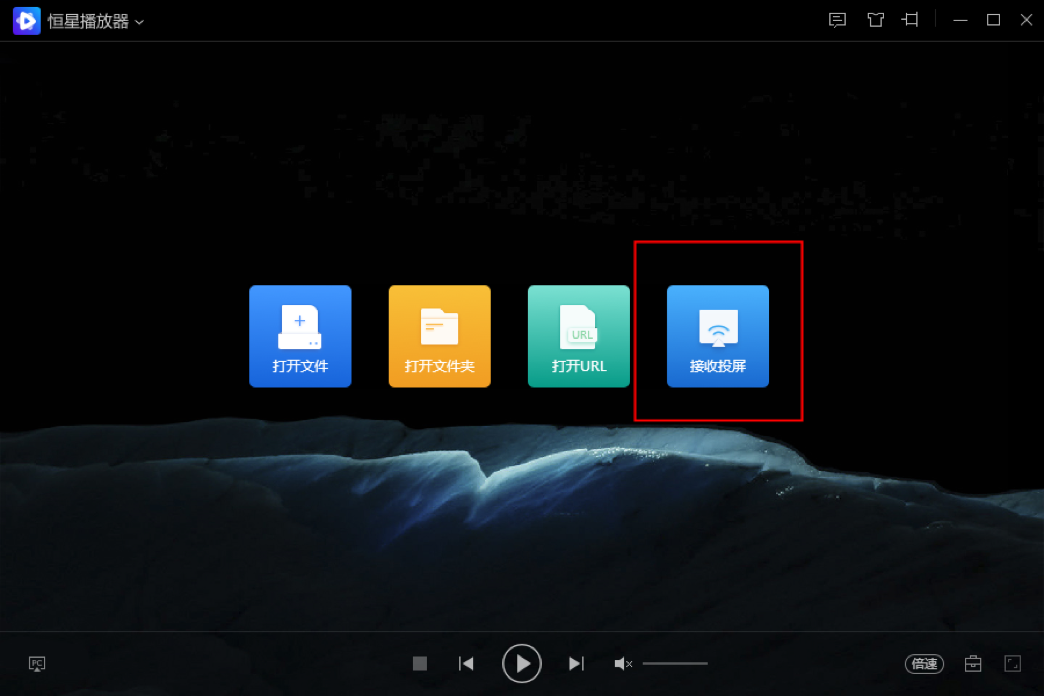Open the toolbox briefcase icon
Viewport: 1044px width, 696px height.
(972, 663)
